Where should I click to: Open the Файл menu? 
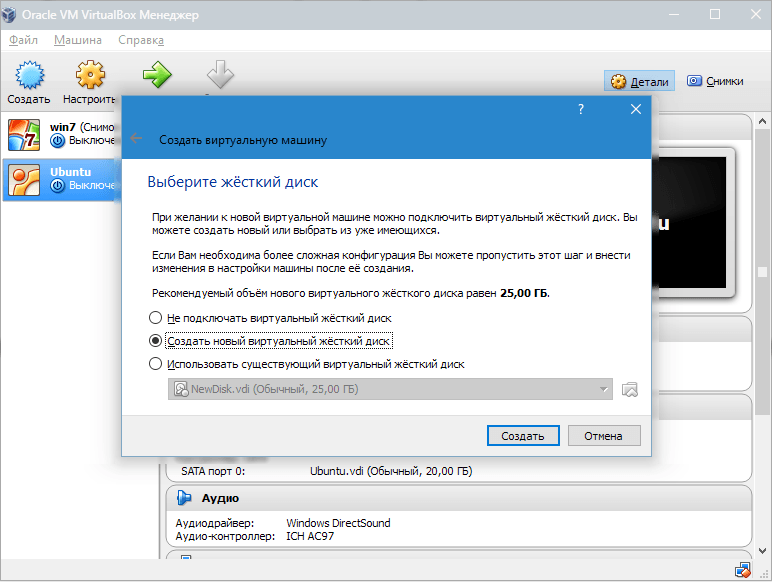[23, 40]
